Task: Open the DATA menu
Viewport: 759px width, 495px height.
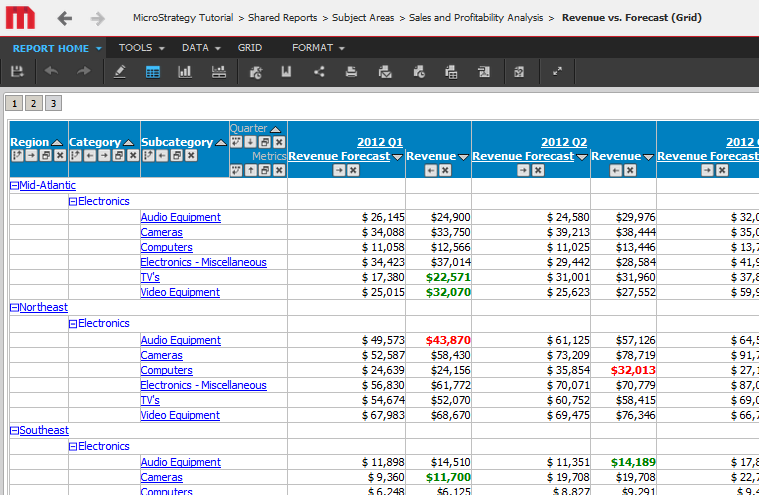Action: click(201, 48)
